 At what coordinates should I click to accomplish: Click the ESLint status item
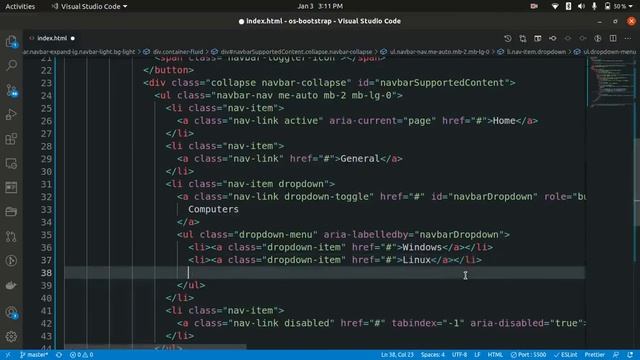(x=566, y=355)
